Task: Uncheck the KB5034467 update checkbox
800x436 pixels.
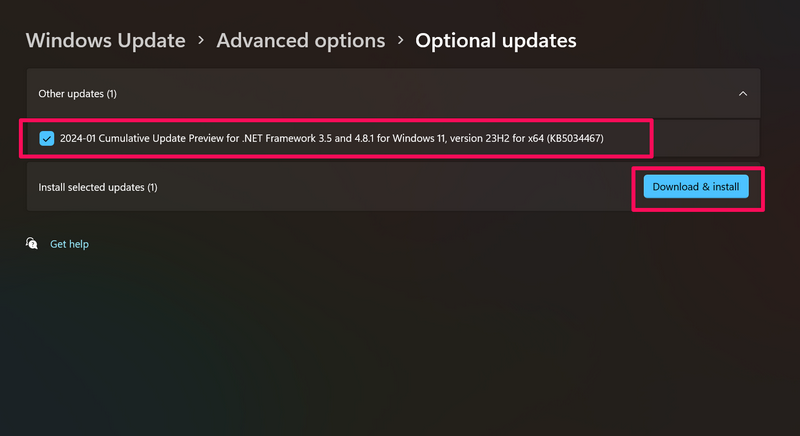Action: [47, 138]
